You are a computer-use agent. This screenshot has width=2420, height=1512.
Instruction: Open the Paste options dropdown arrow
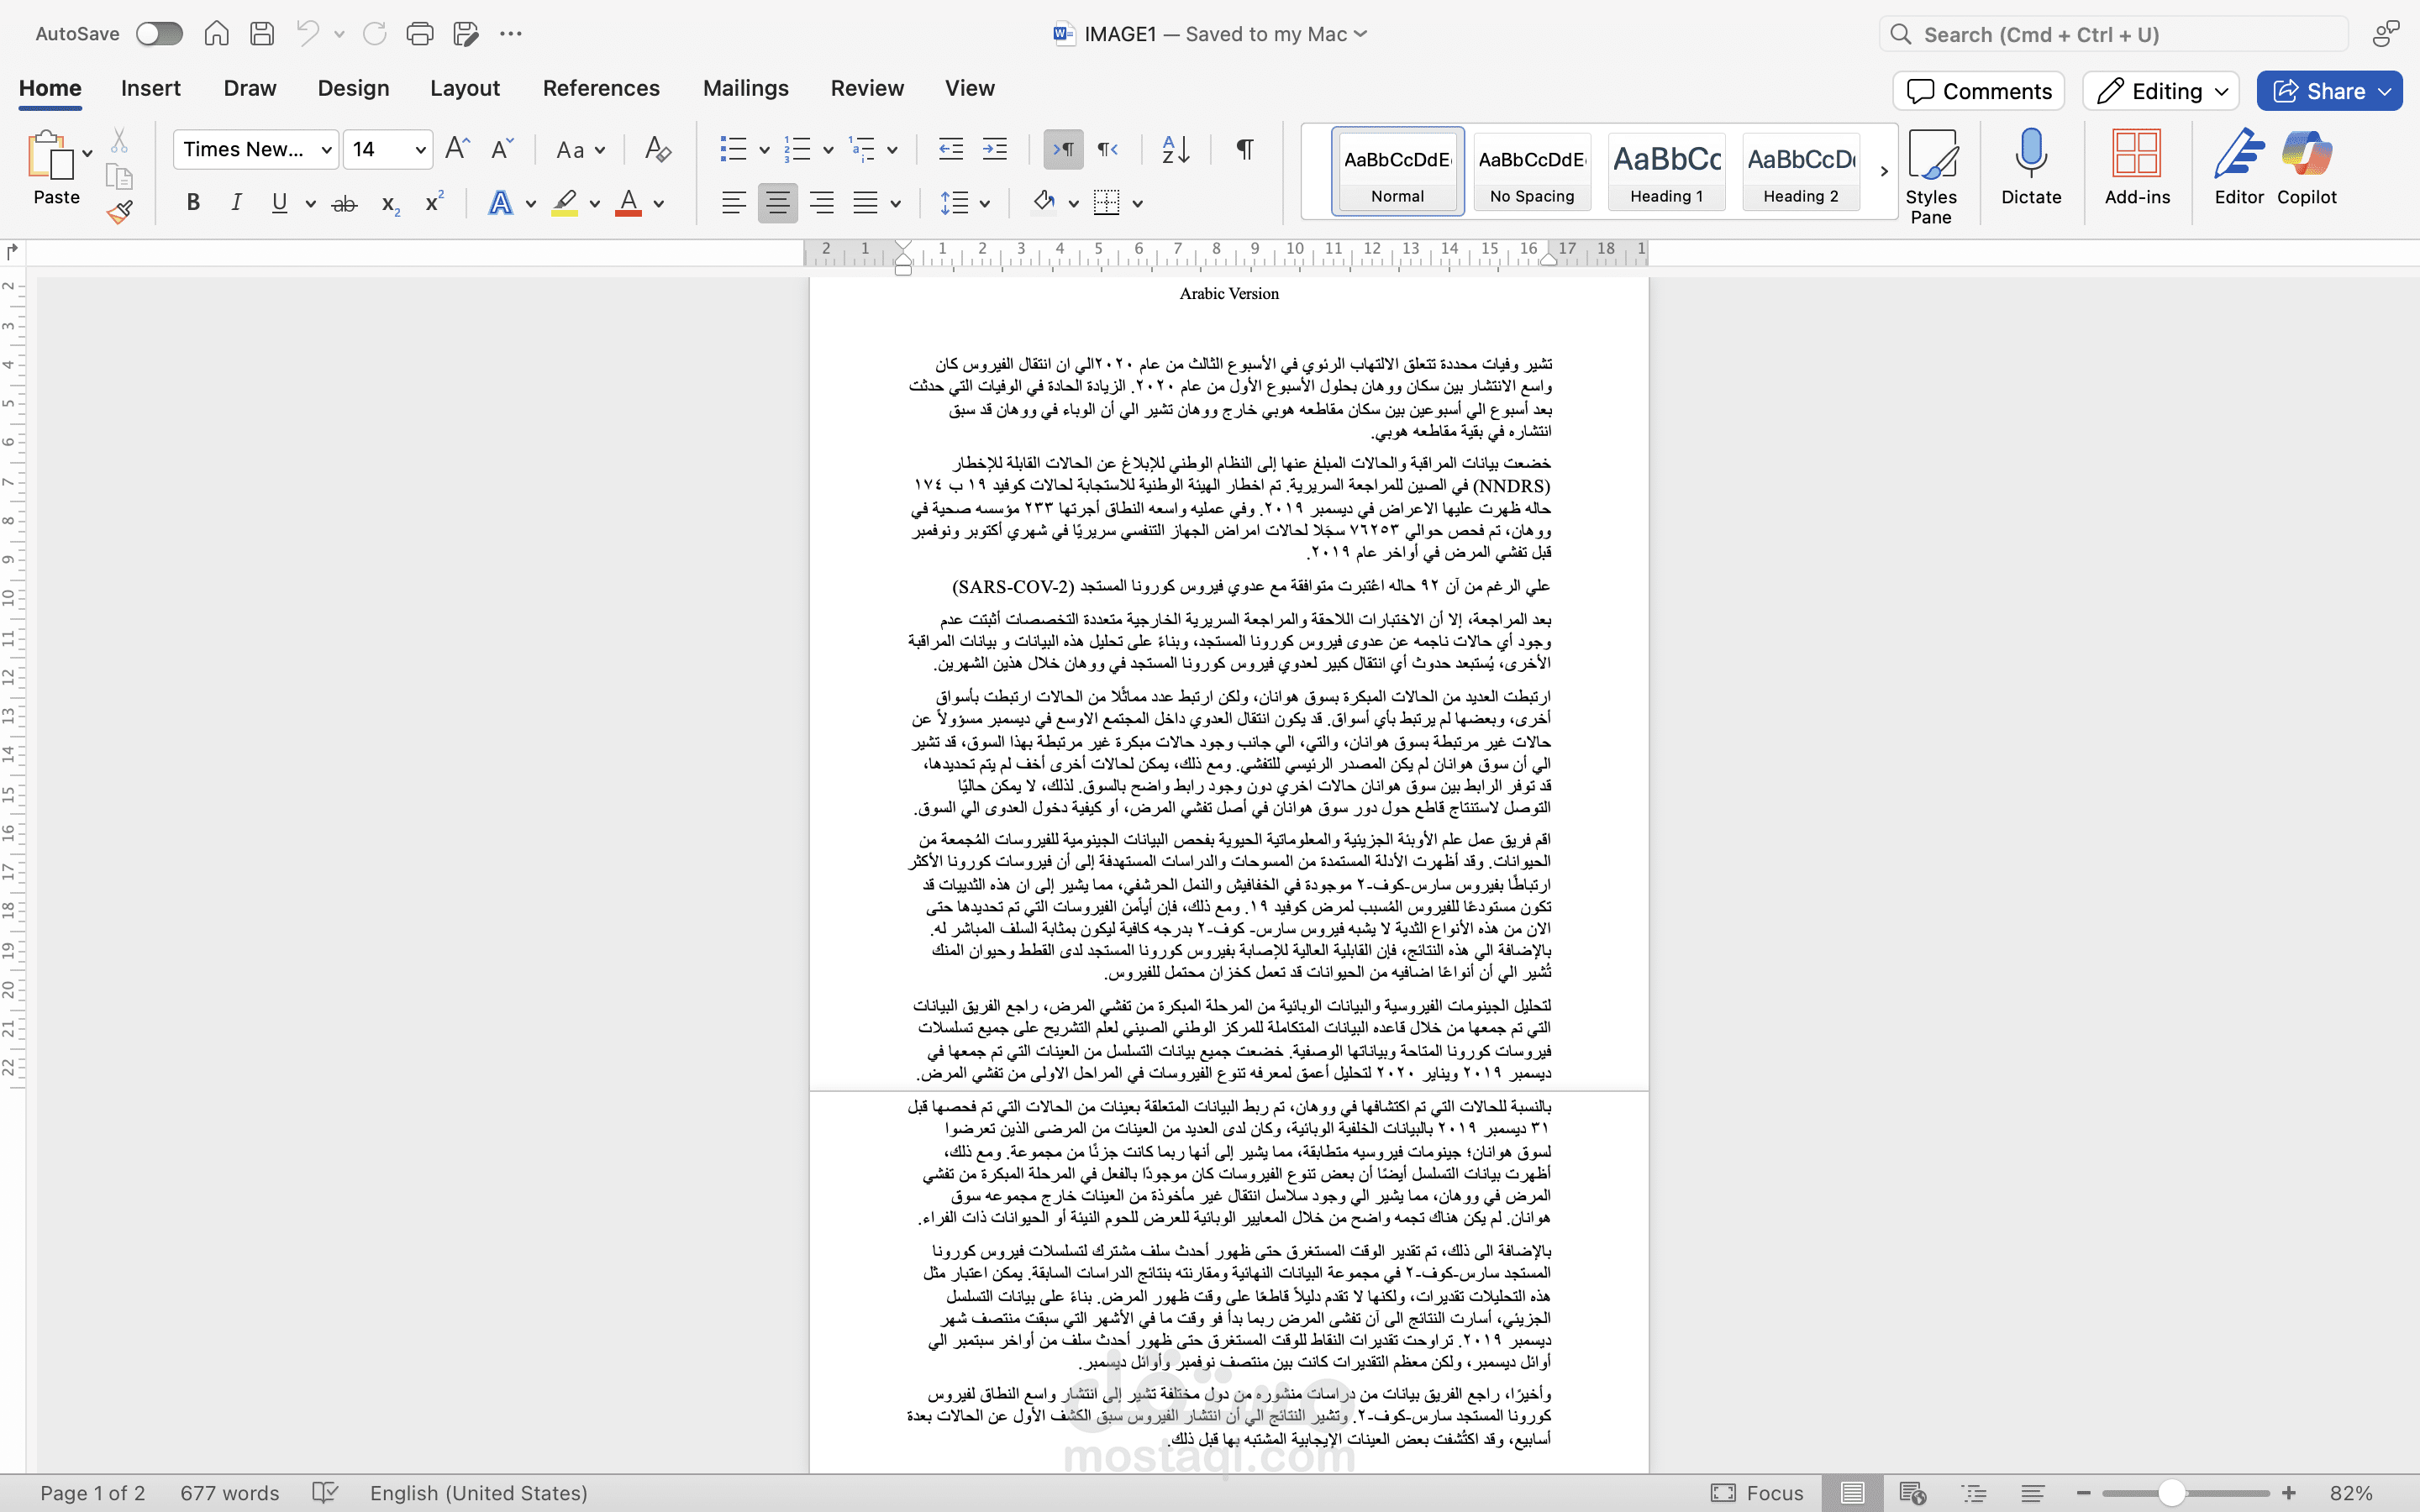pyautogui.click(x=88, y=153)
